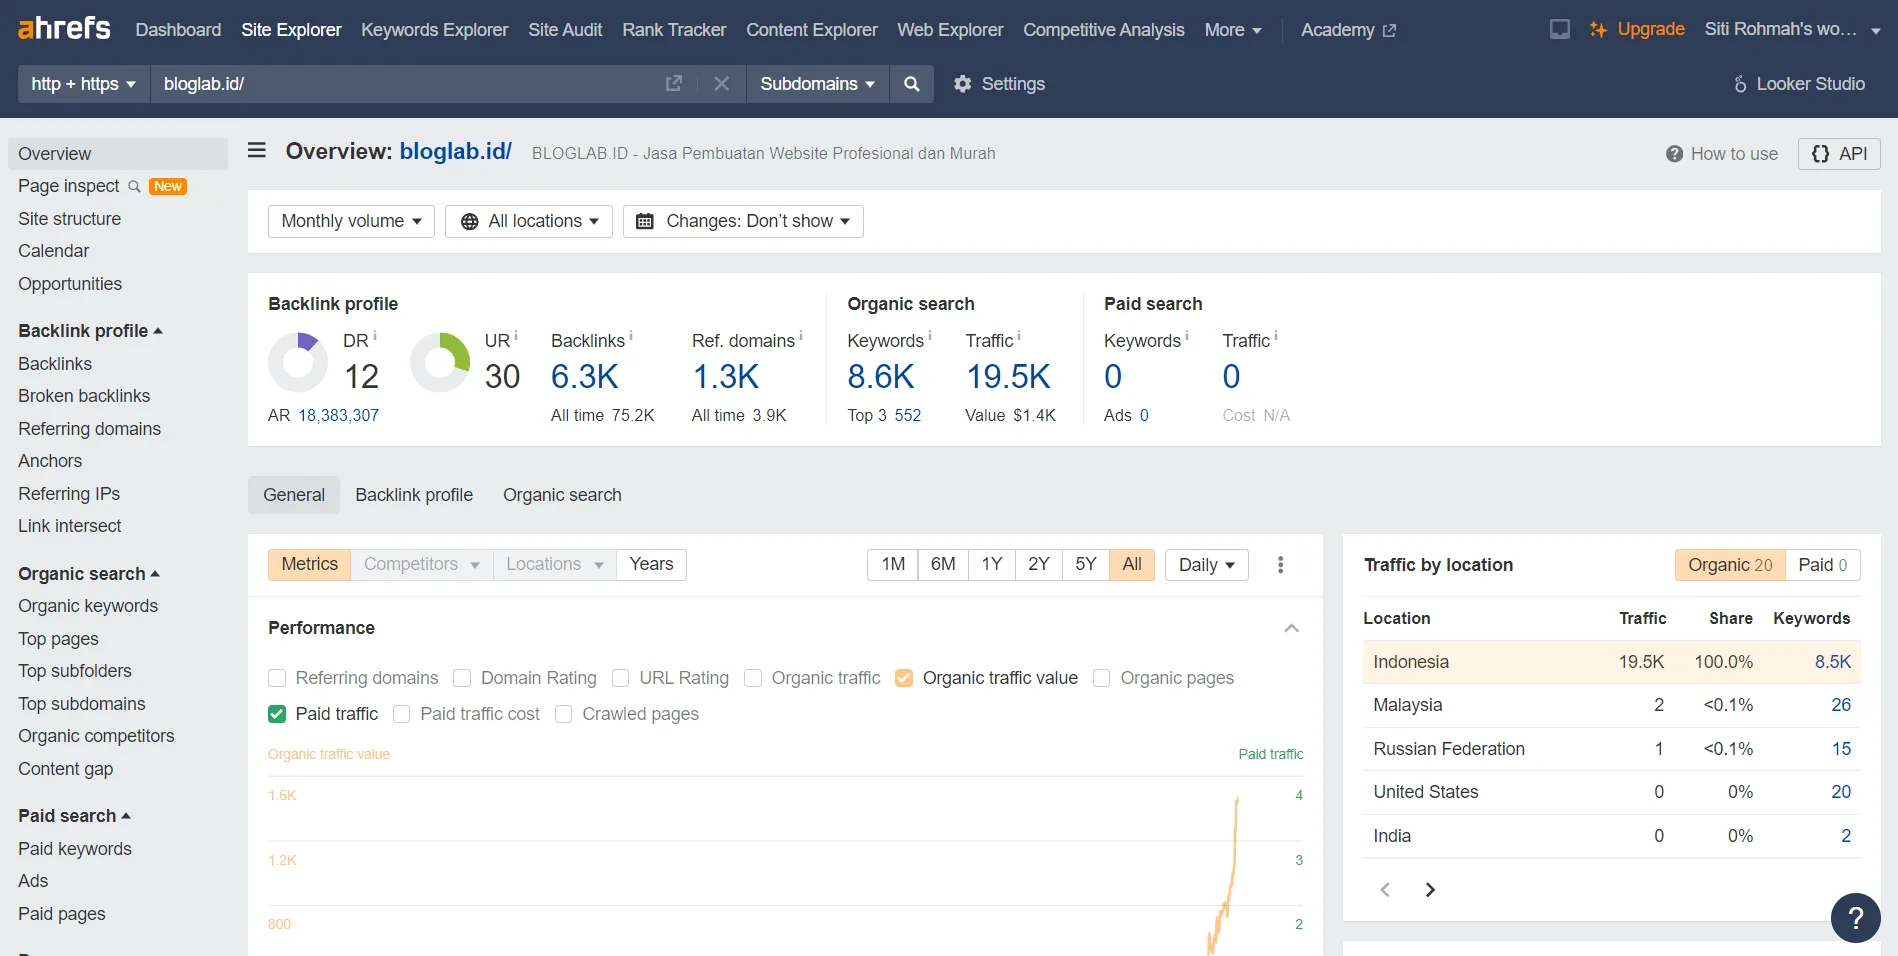The height and width of the screenshot is (956, 1898).
Task: Open account workspace menu
Action: click(x=1792, y=30)
